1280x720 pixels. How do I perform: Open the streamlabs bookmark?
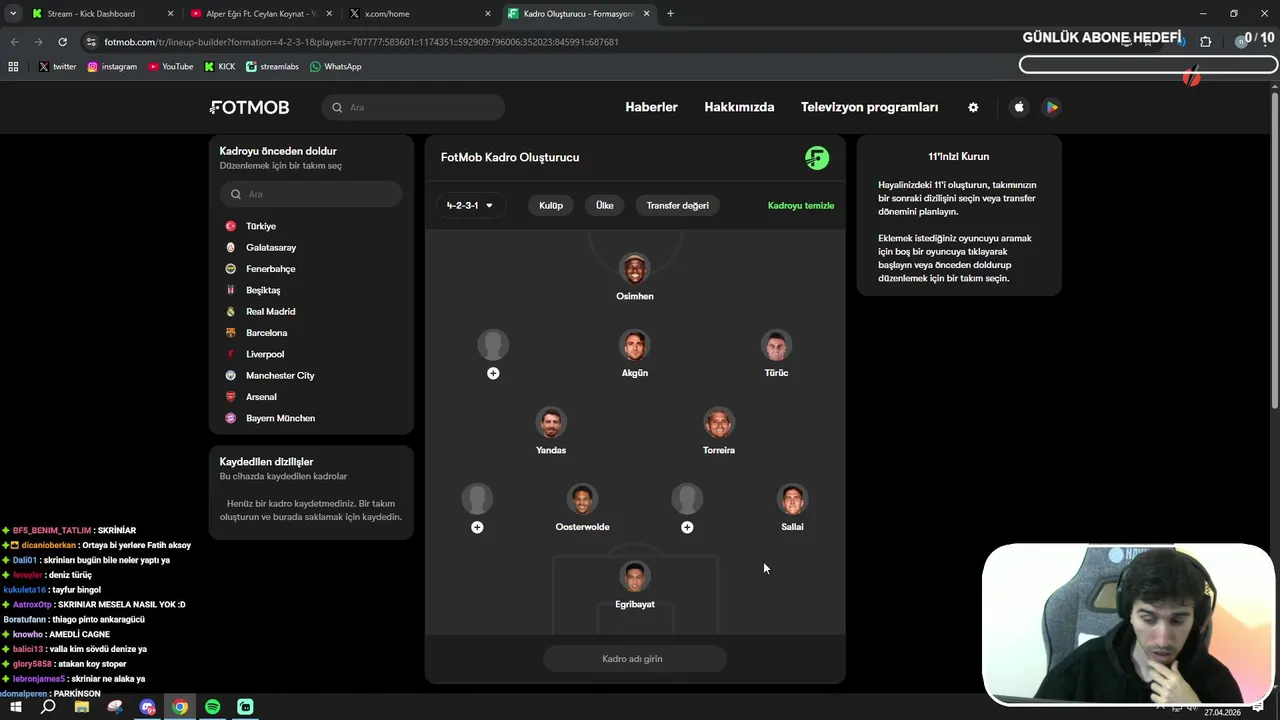pyautogui.click(x=272, y=67)
